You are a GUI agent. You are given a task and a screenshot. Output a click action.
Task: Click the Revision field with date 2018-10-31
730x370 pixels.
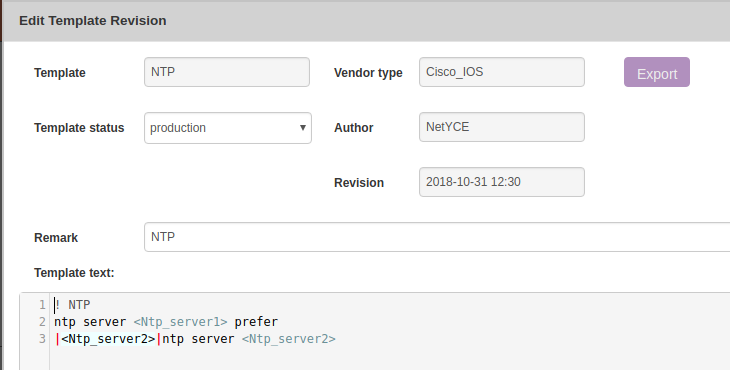tap(502, 182)
